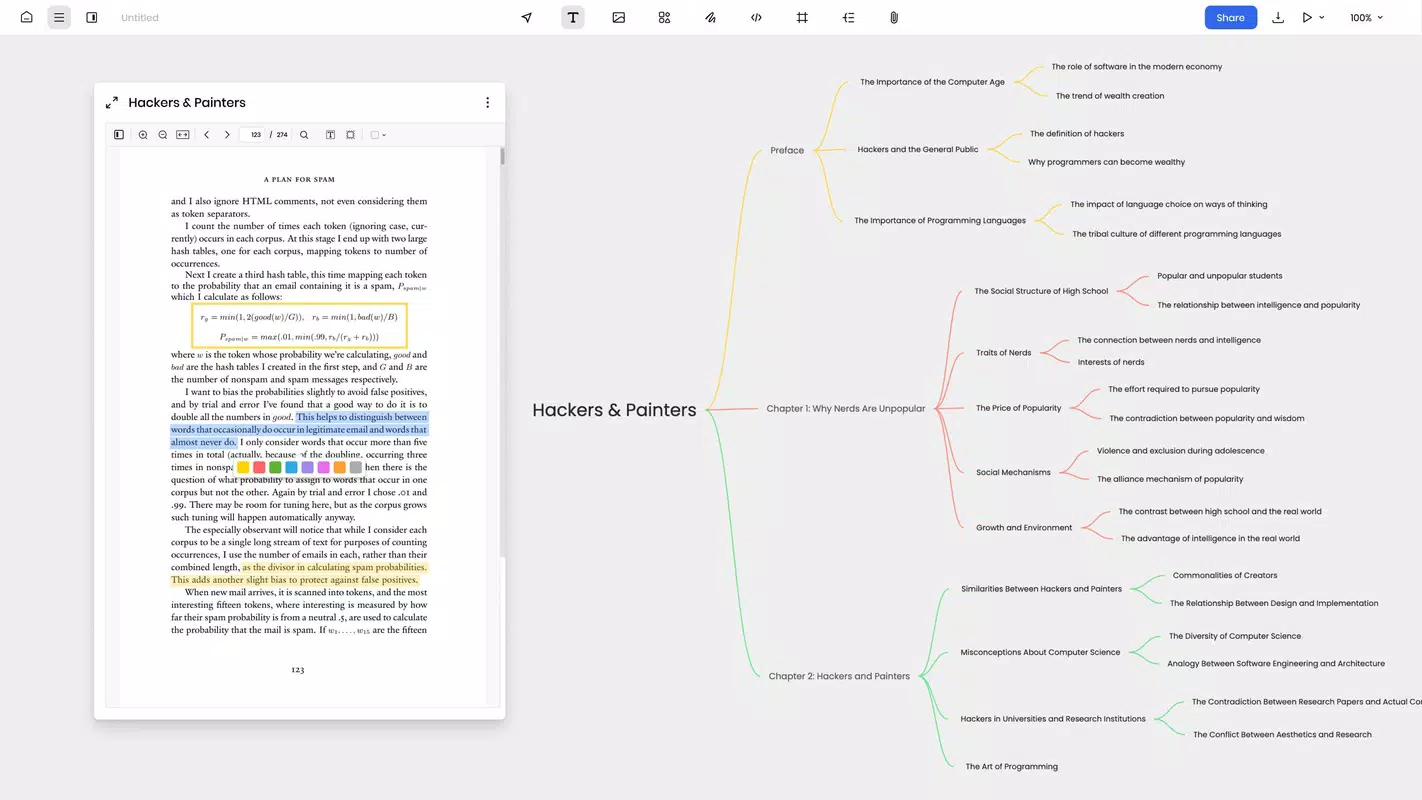Screen dimensions: 1422x800
Task: Click the blue highlighted 'This helps to distinguish' passage
Action: coord(299,429)
